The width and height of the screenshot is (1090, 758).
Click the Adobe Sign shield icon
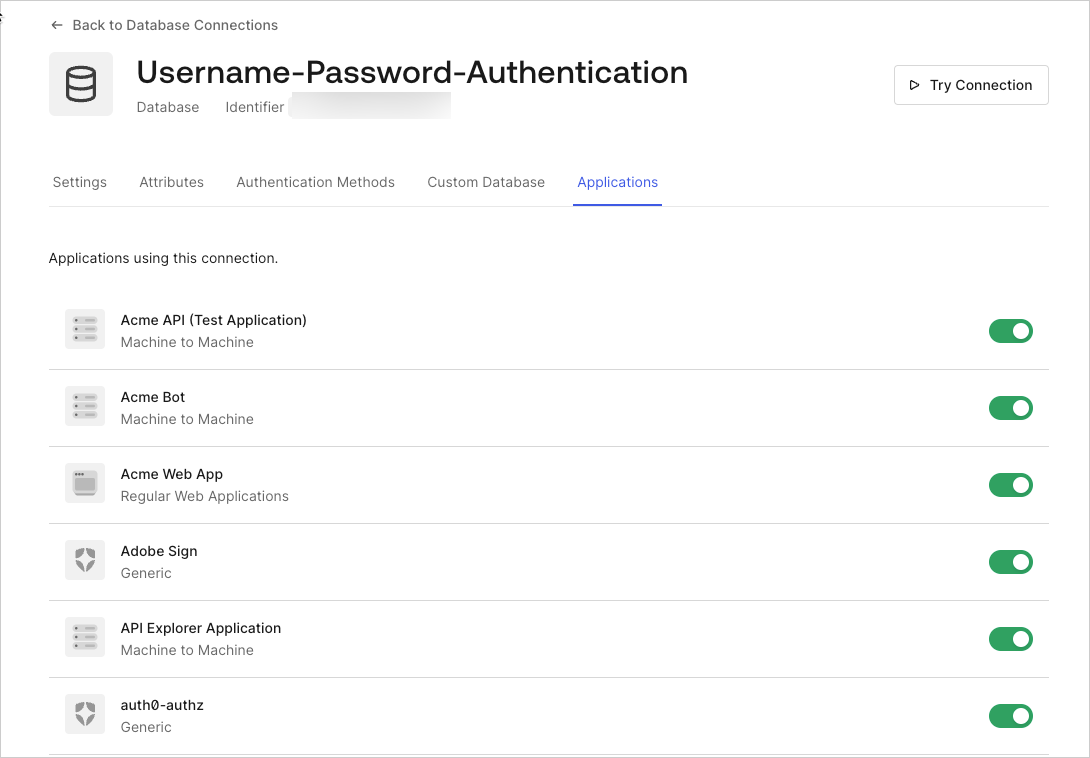(85, 559)
